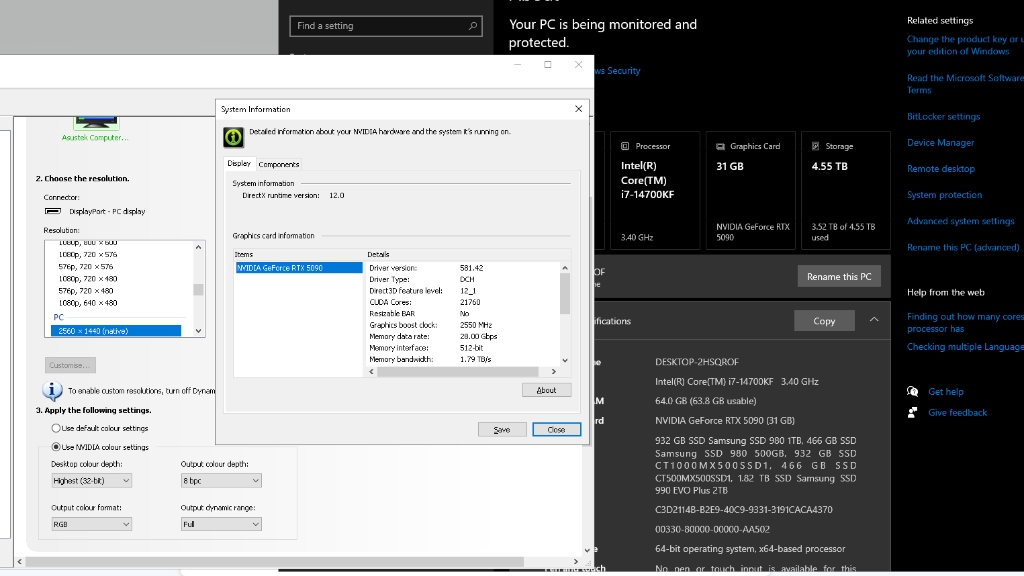Switch to the Components tab
This screenshot has height=576, width=1024.
tap(279, 164)
